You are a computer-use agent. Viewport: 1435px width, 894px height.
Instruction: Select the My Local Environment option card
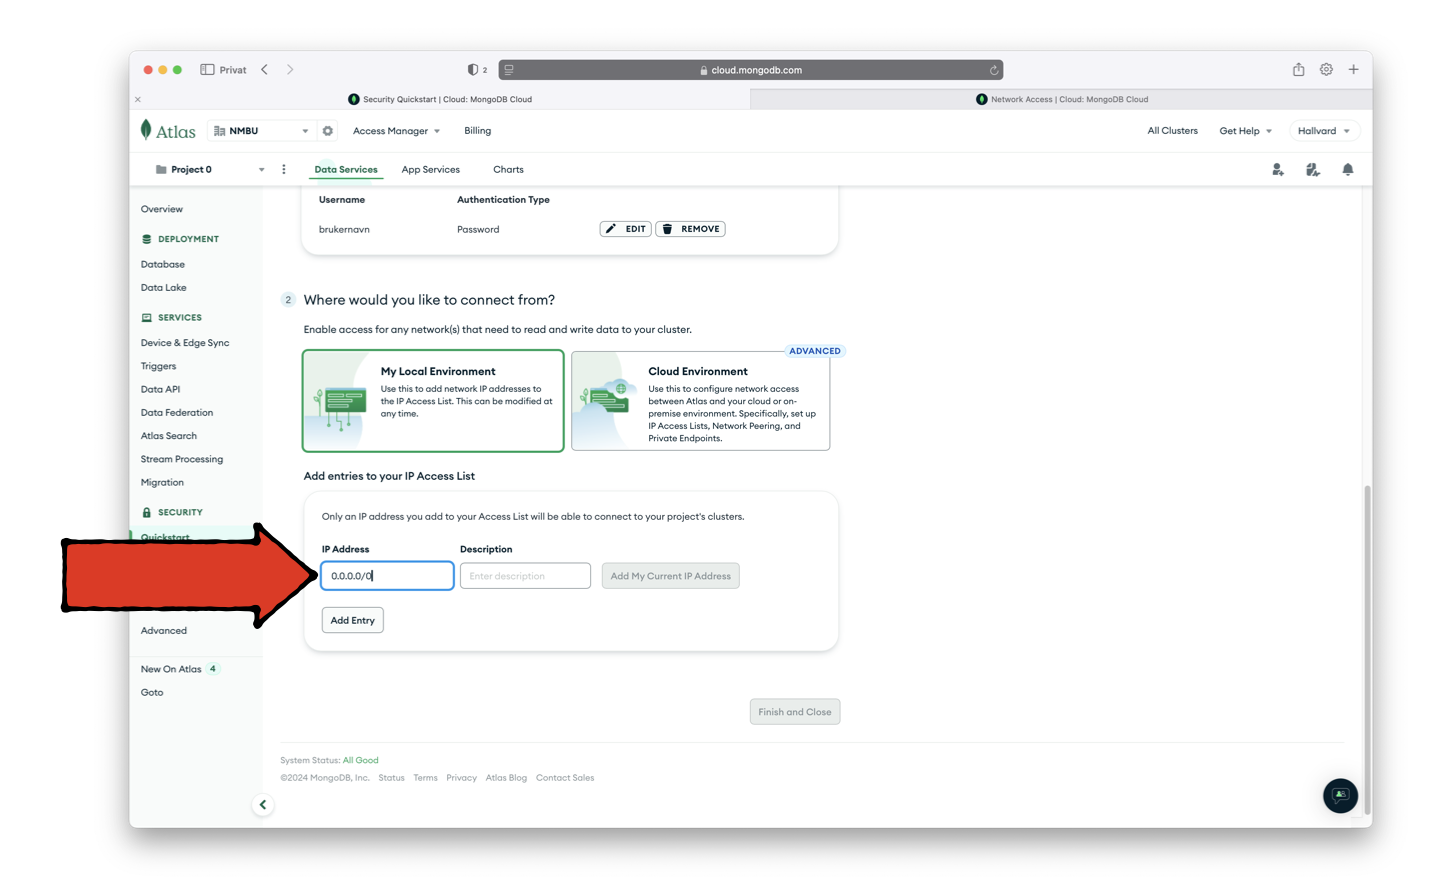[x=433, y=400]
